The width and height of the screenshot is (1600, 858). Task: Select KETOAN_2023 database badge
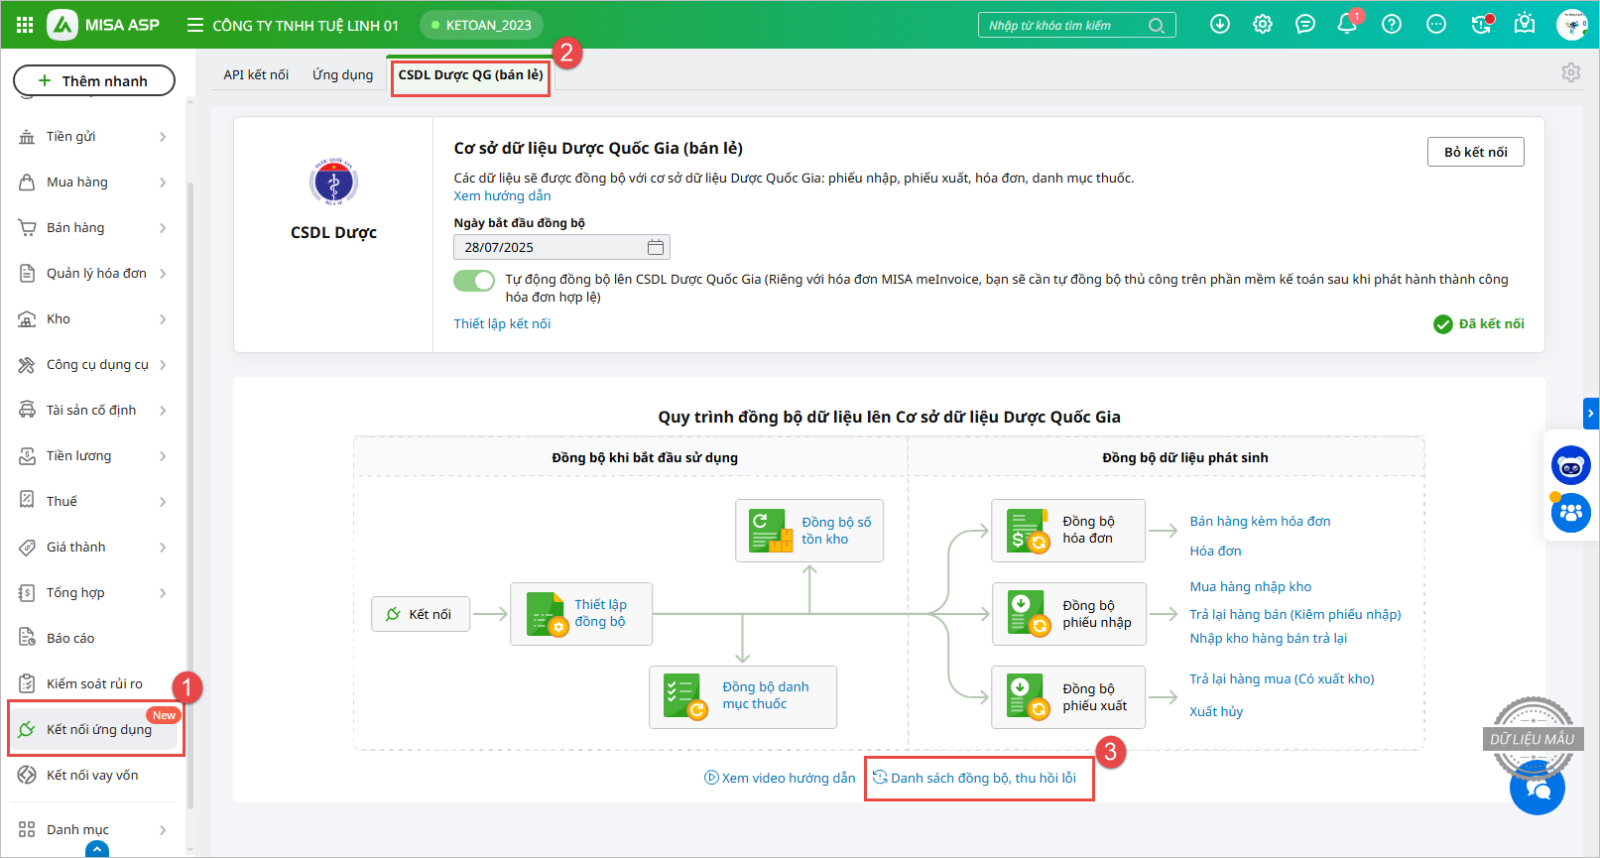pos(482,25)
